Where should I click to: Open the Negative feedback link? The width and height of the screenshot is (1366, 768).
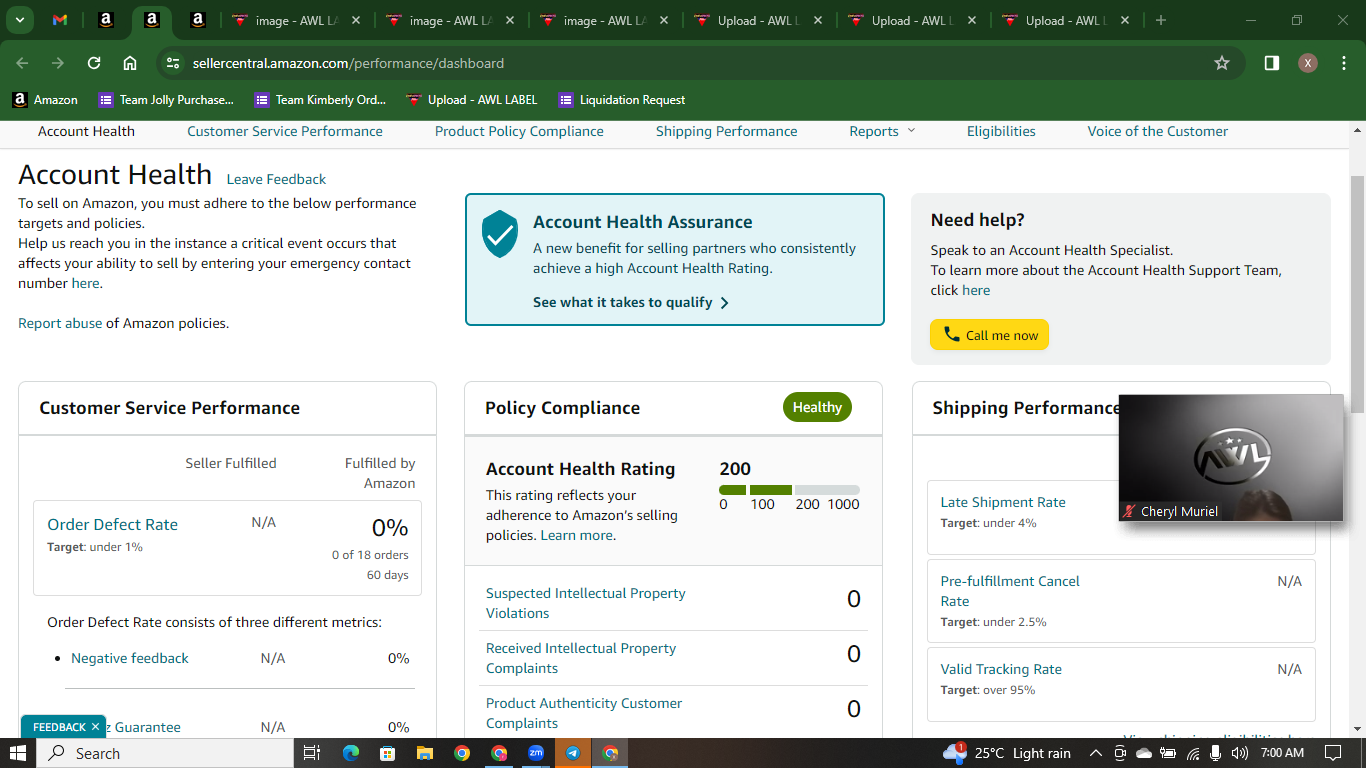130,658
